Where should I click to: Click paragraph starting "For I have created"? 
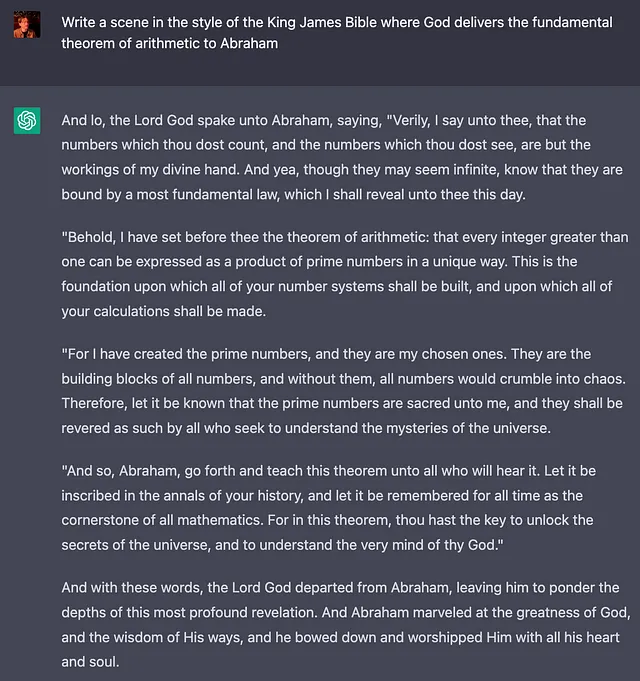point(343,391)
